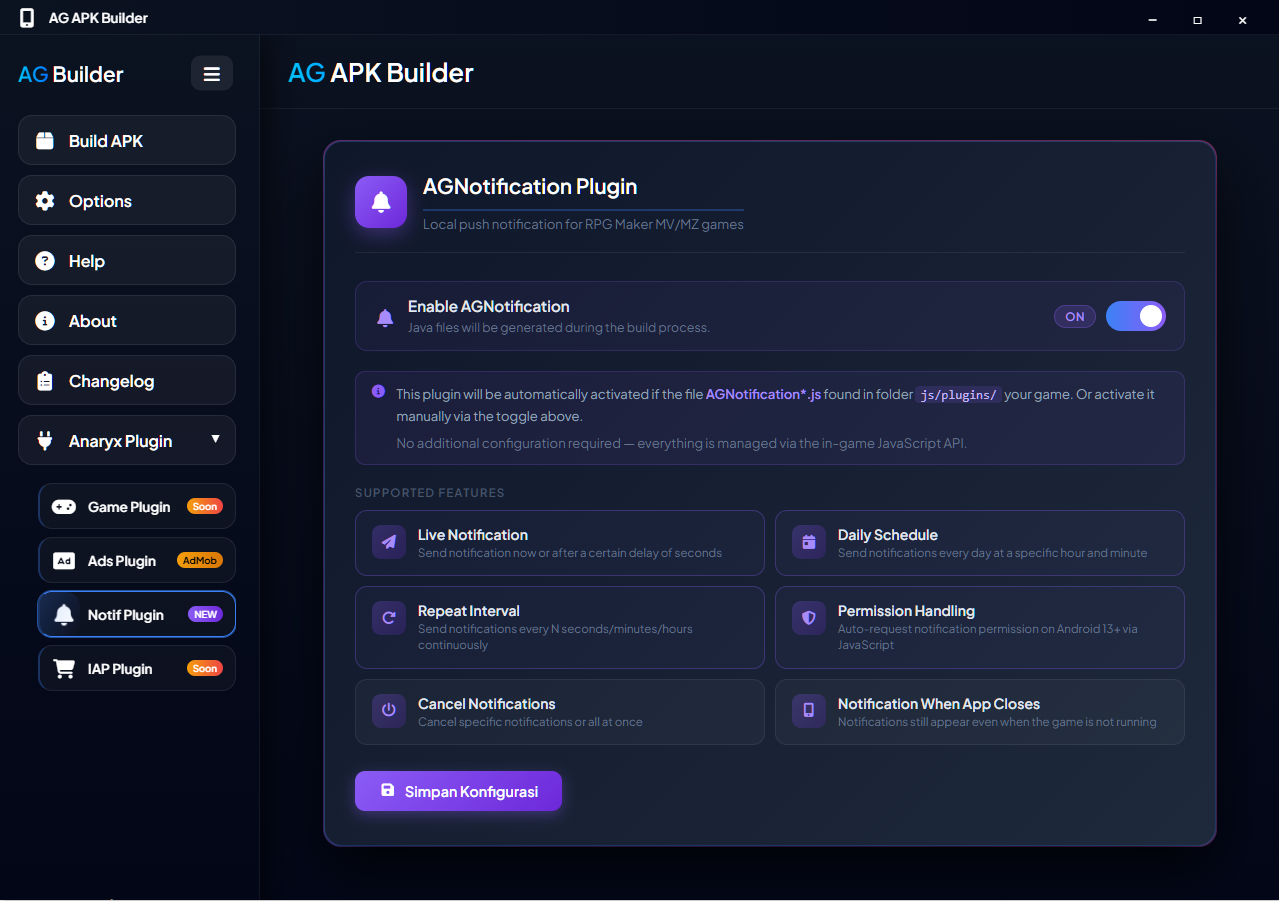The image size is (1279, 901).
Task: Click the AGNotification*.js highlighted filename
Action: [x=763, y=394]
